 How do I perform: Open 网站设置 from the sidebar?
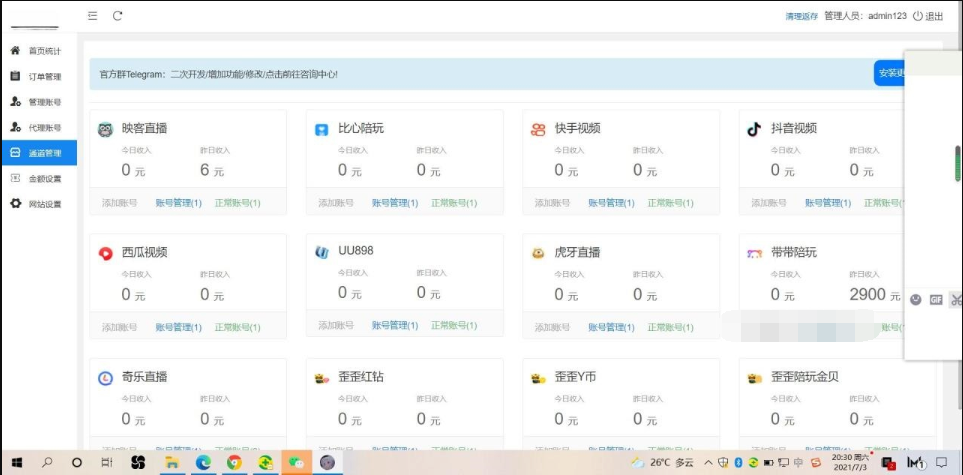click(44, 204)
